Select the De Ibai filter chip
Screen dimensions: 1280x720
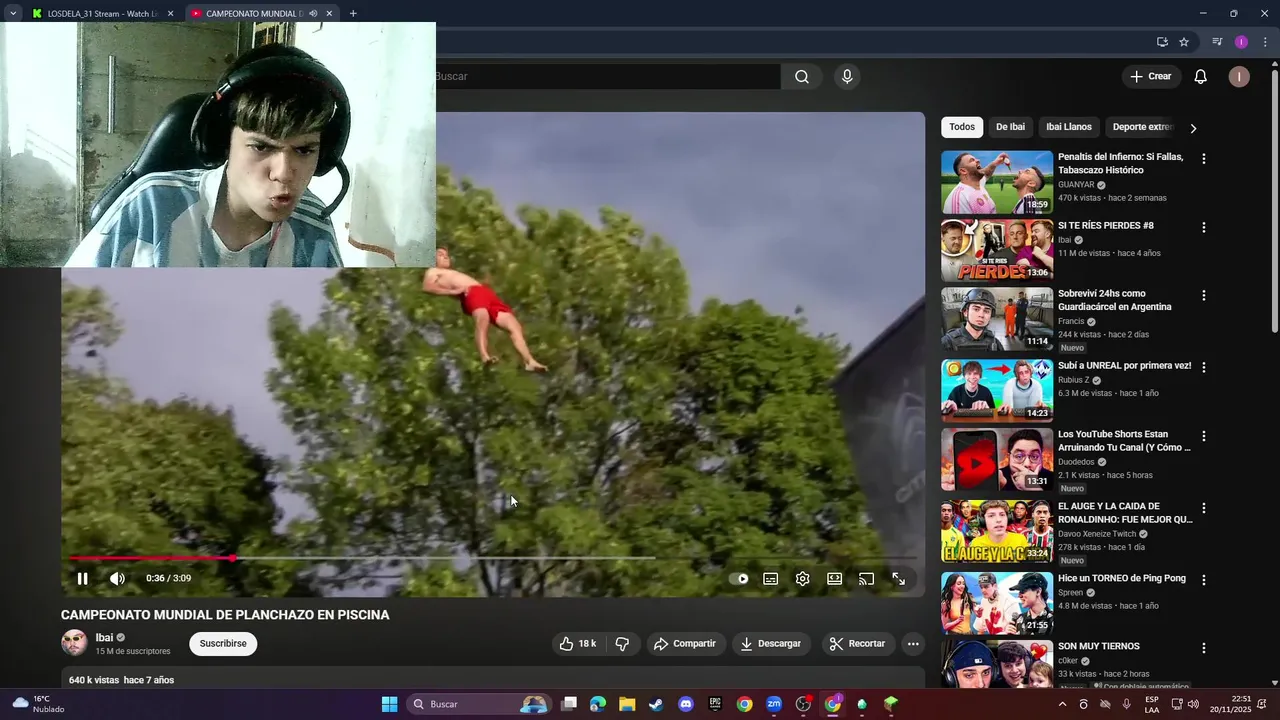point(1010,127)
